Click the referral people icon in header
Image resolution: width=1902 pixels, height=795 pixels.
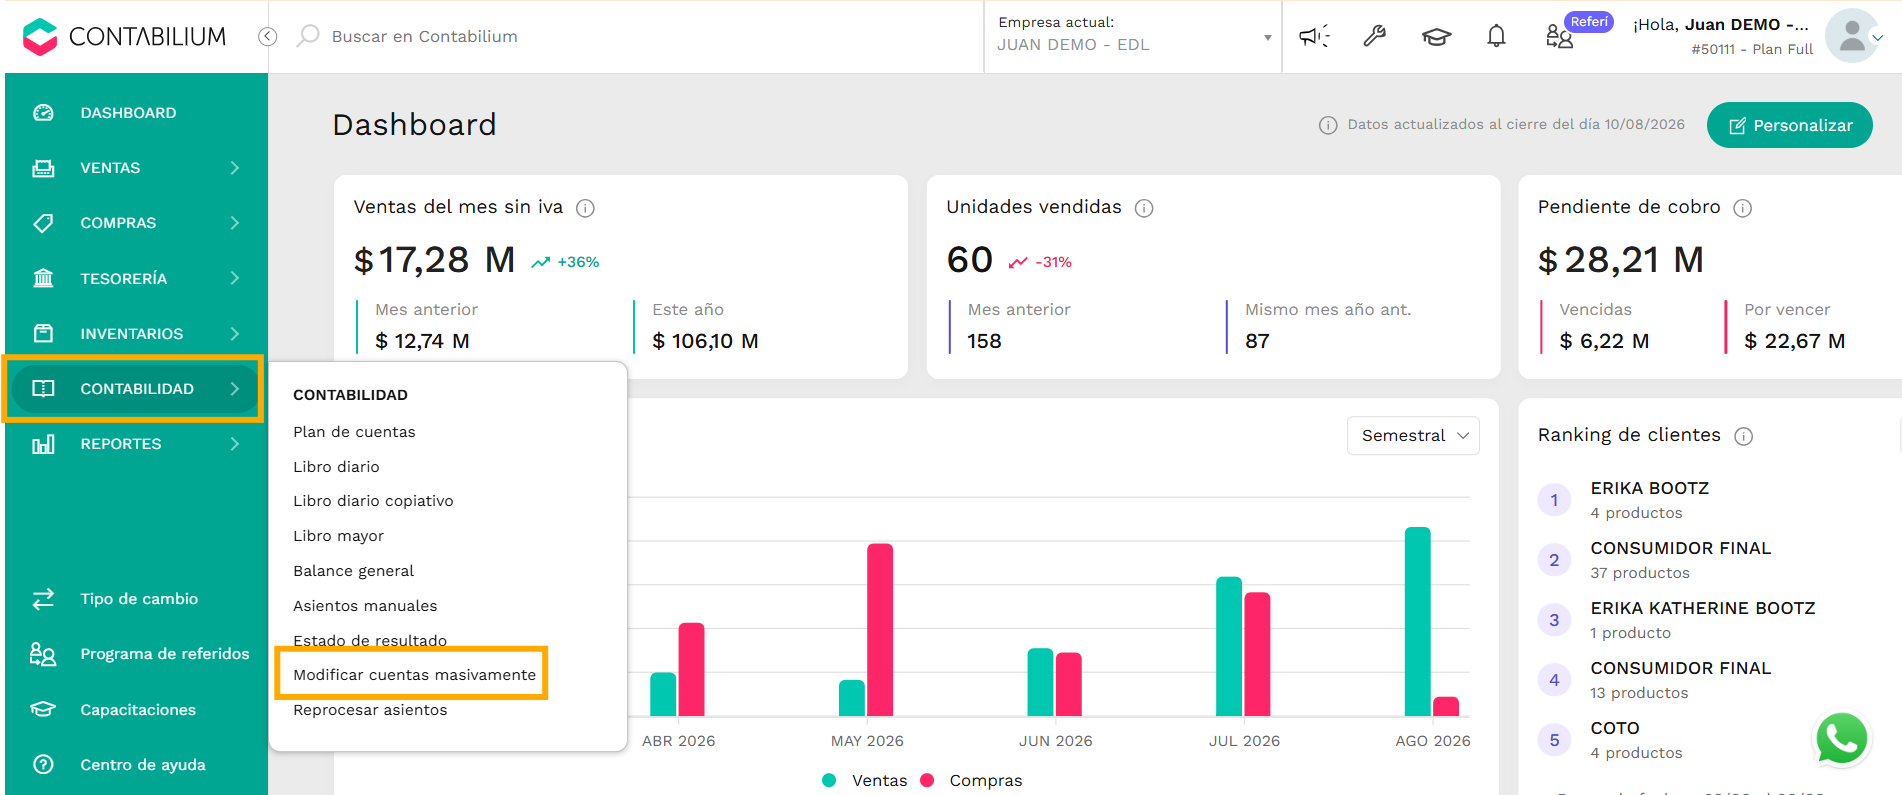pyautogui.click(x=1559, y=37)
